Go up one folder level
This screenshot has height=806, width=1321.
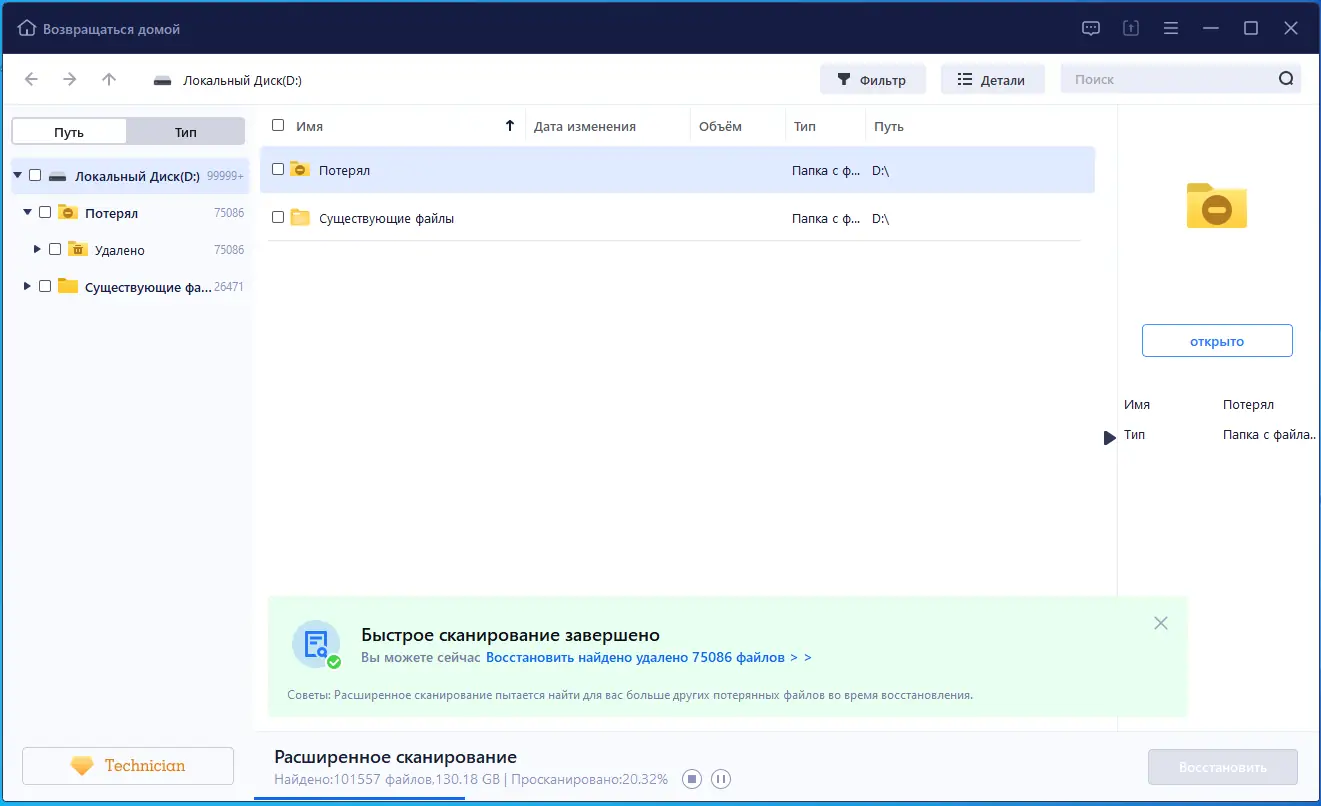(x=109, y=78)
